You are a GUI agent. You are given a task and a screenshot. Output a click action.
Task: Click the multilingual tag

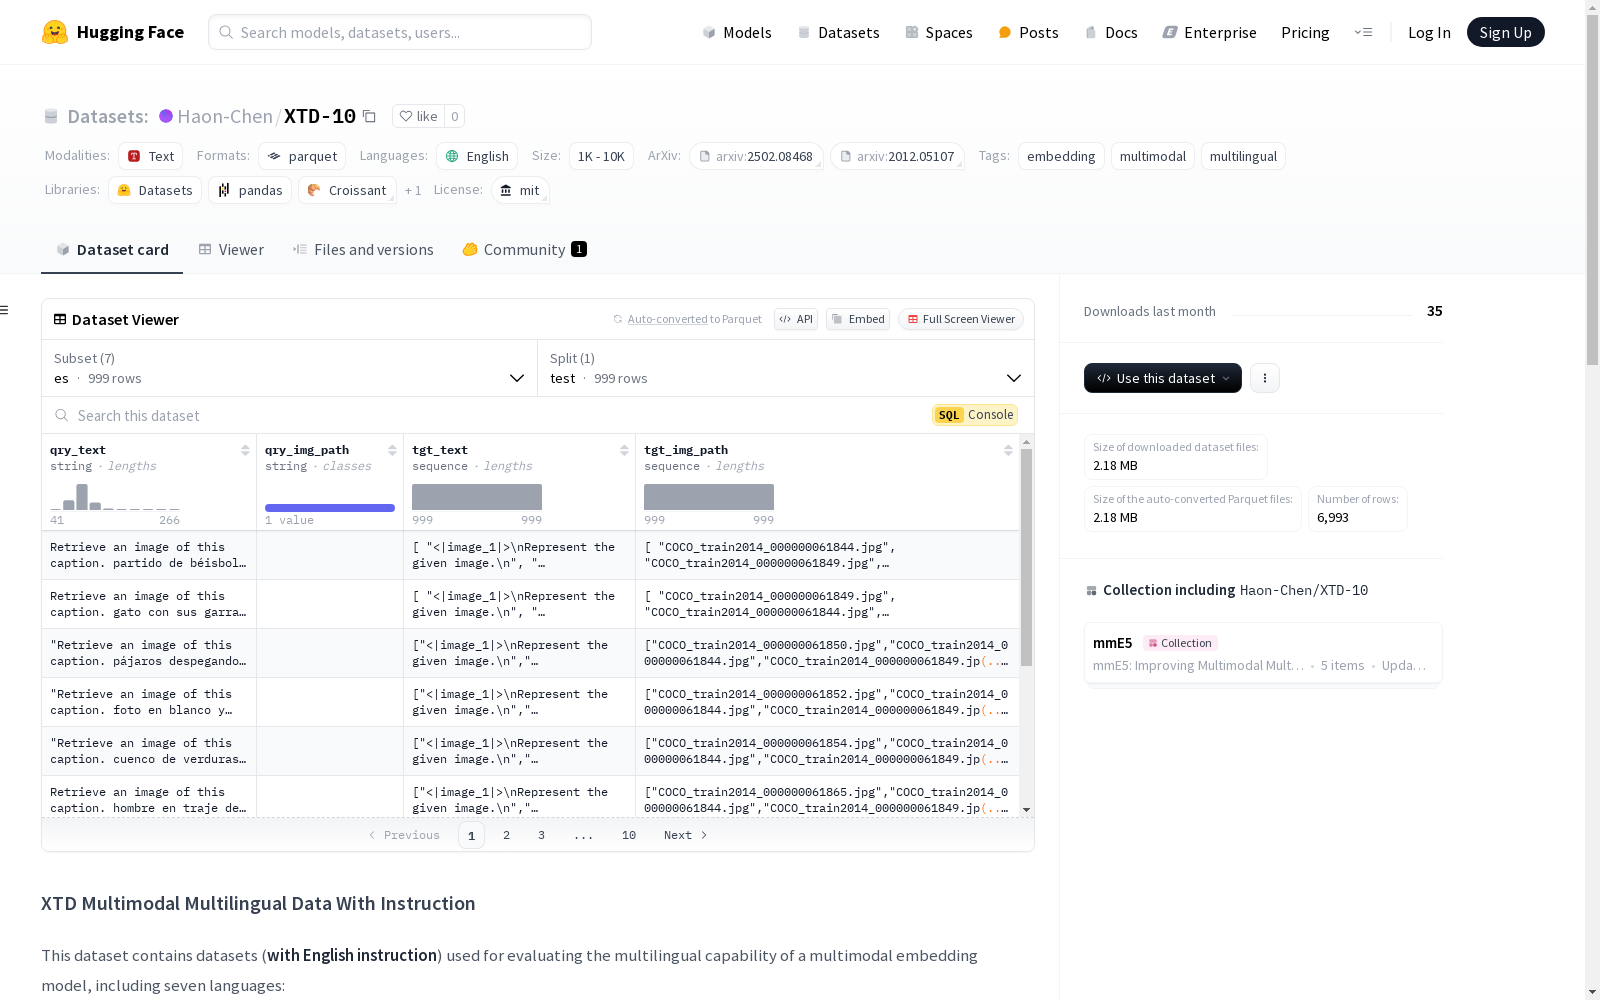point(1243,156)
